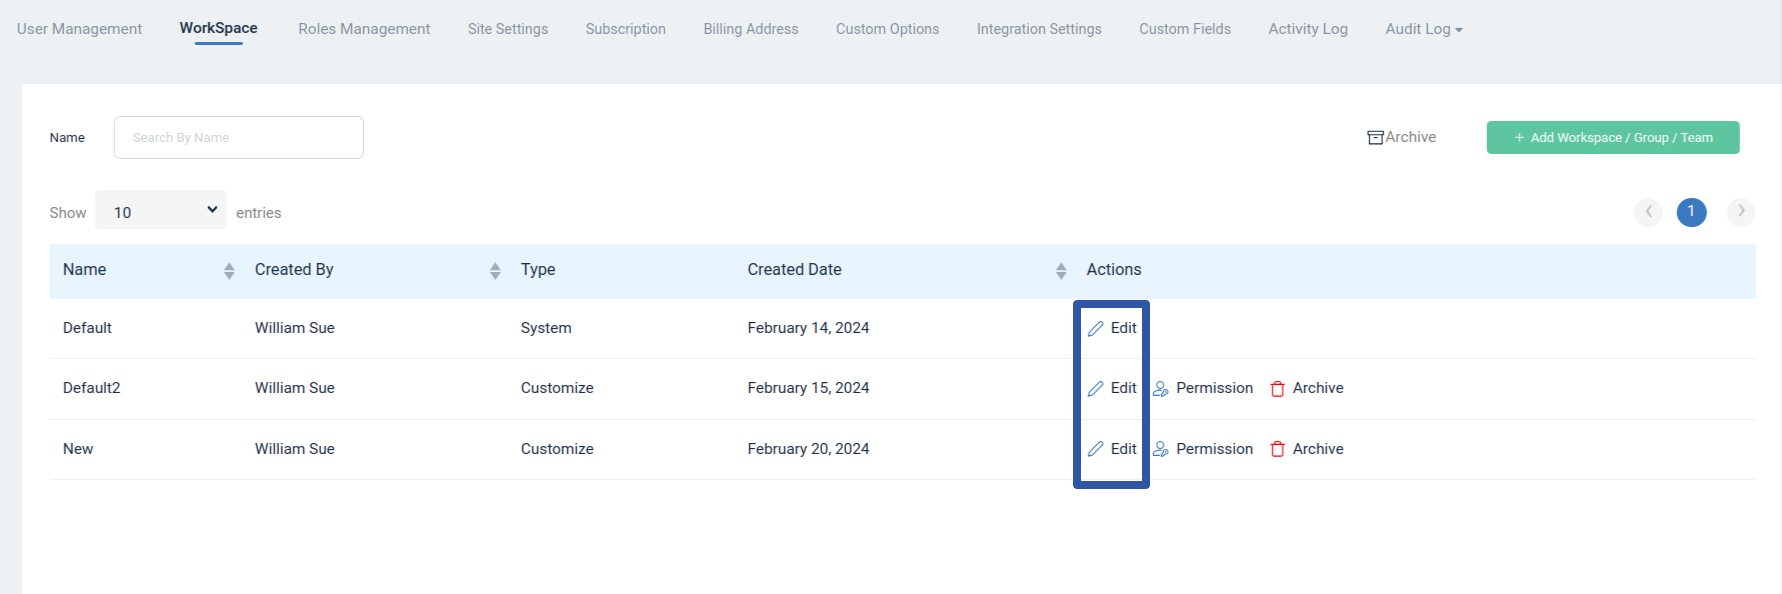Open the User Management tab
This screenshot has height=594, width=1782.
tap(79, 29)
